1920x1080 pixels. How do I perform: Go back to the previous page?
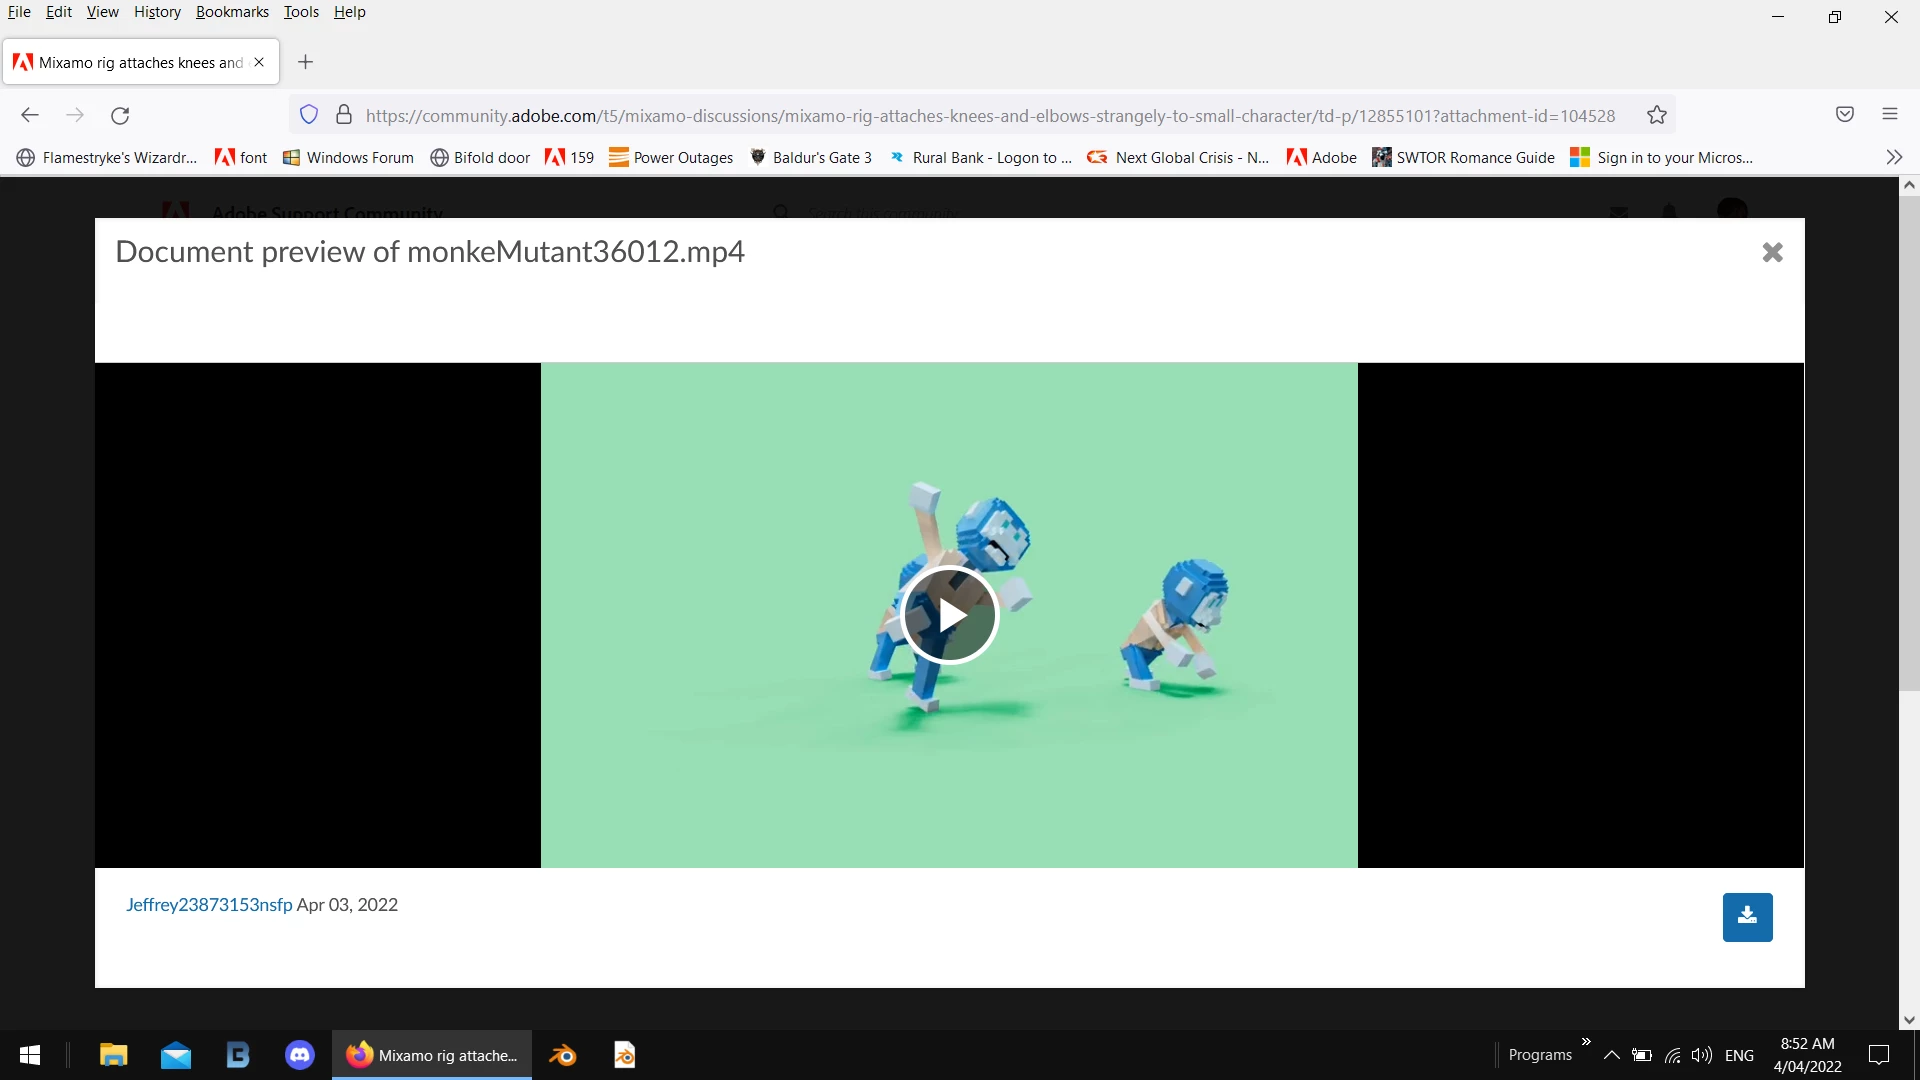pyautogui.click(x=30, y=115)
